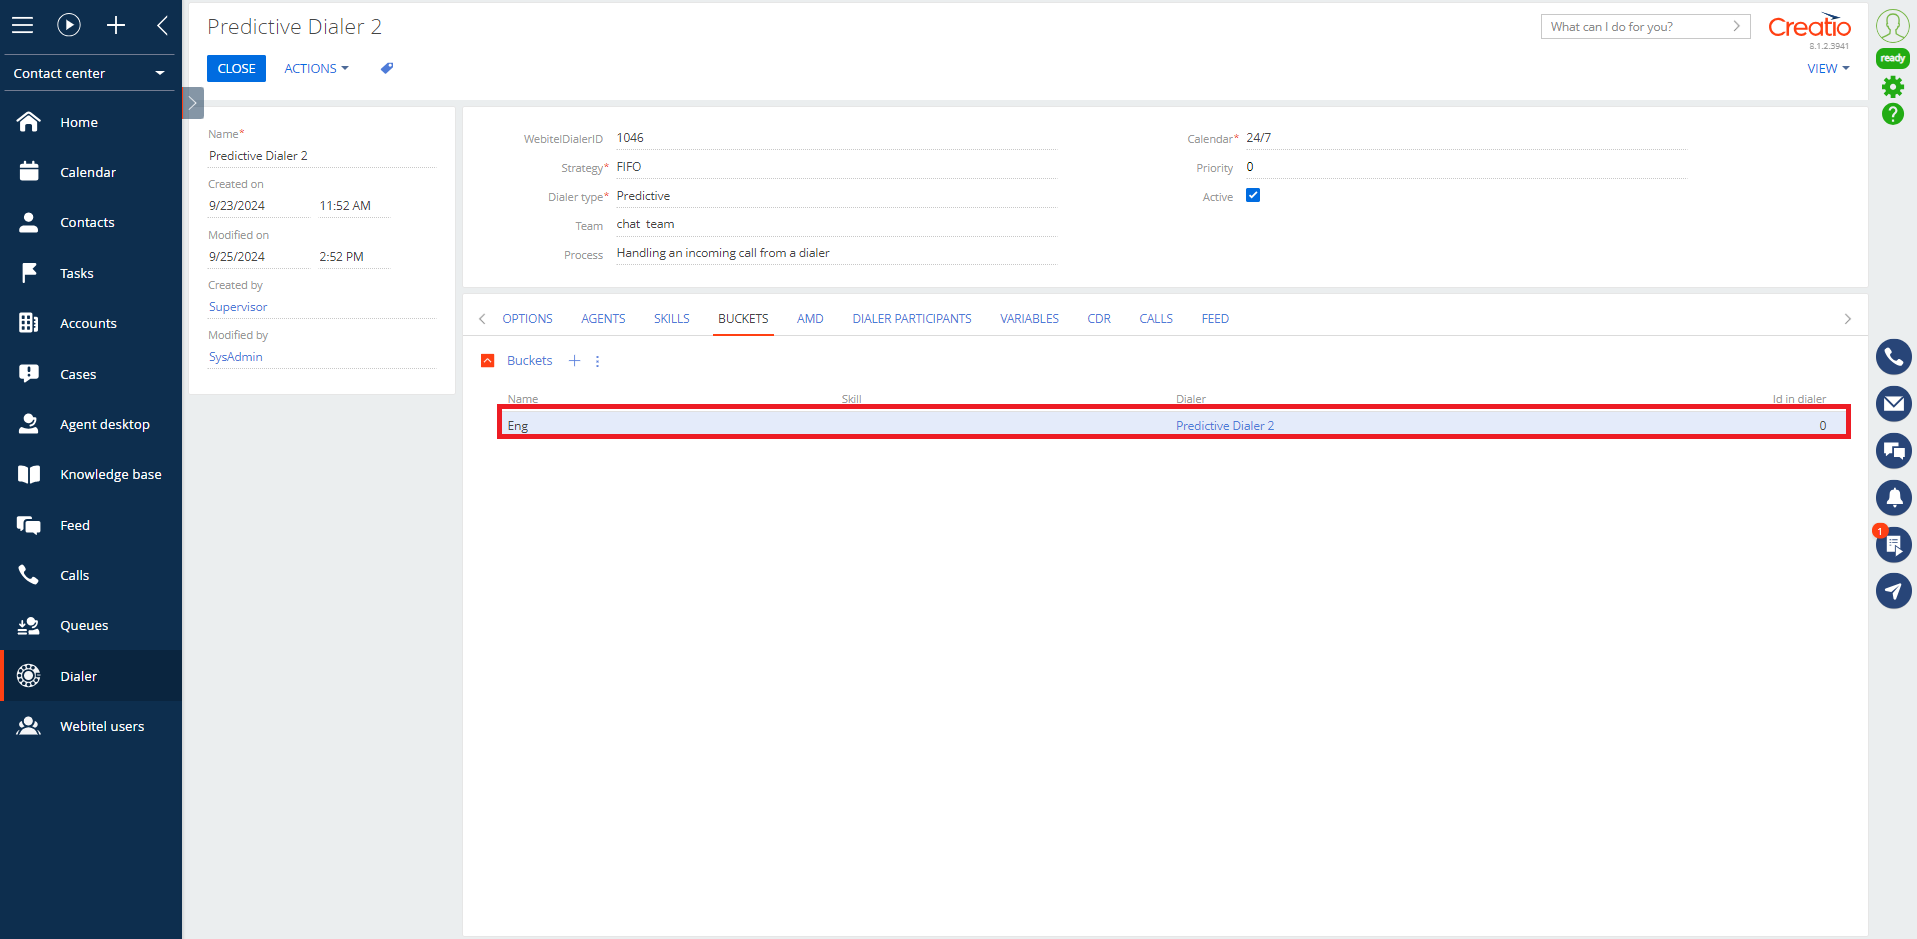Click the Close button
Screen dimensions: 1917x939
[x=236, y=68]
